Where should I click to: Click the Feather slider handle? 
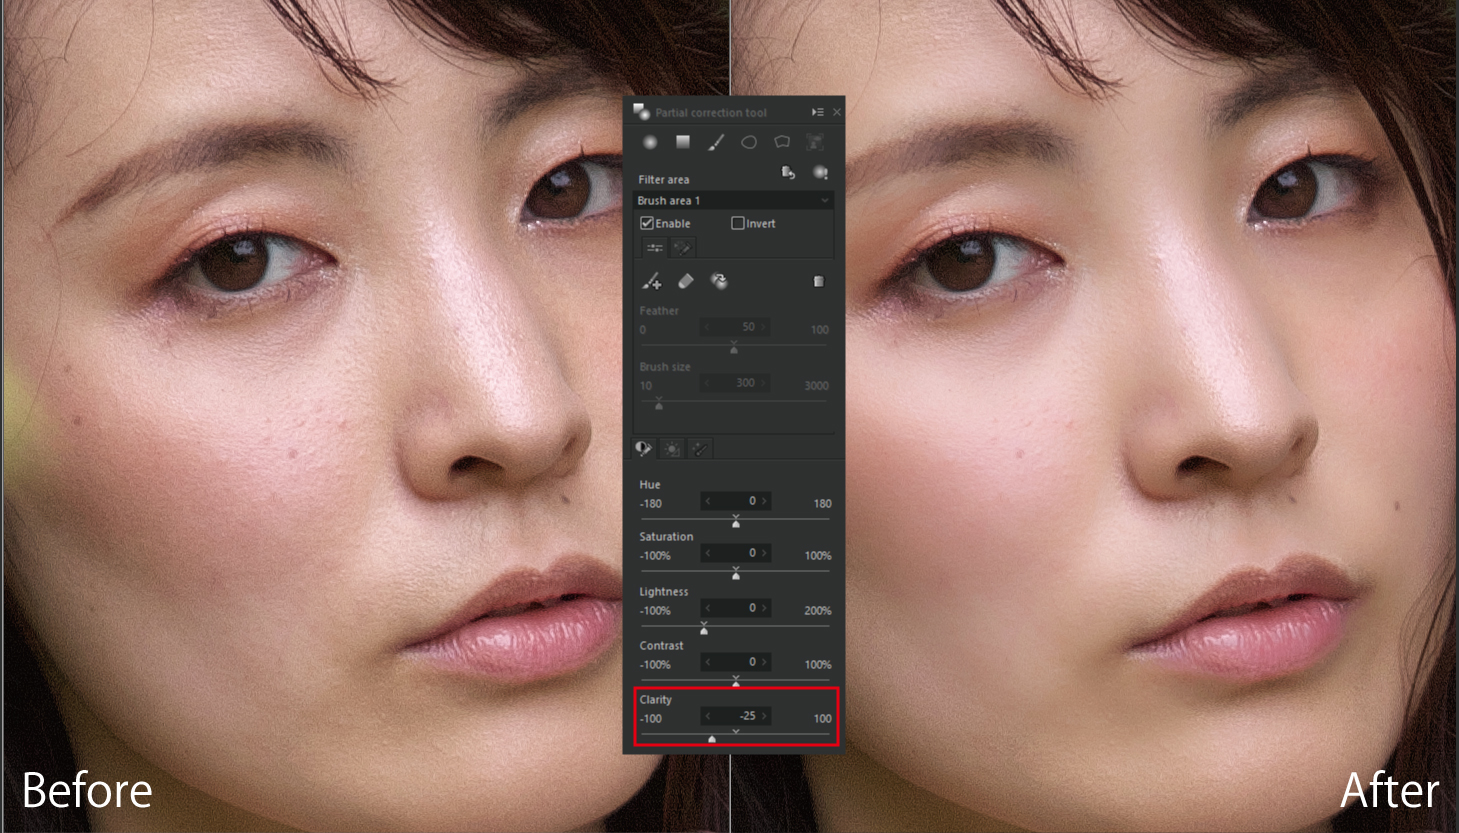tap(734, 349)
